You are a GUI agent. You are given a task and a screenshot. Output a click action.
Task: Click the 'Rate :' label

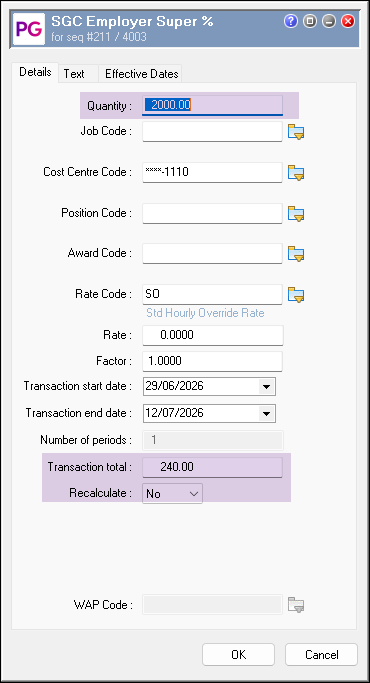(x=118, y=335)
